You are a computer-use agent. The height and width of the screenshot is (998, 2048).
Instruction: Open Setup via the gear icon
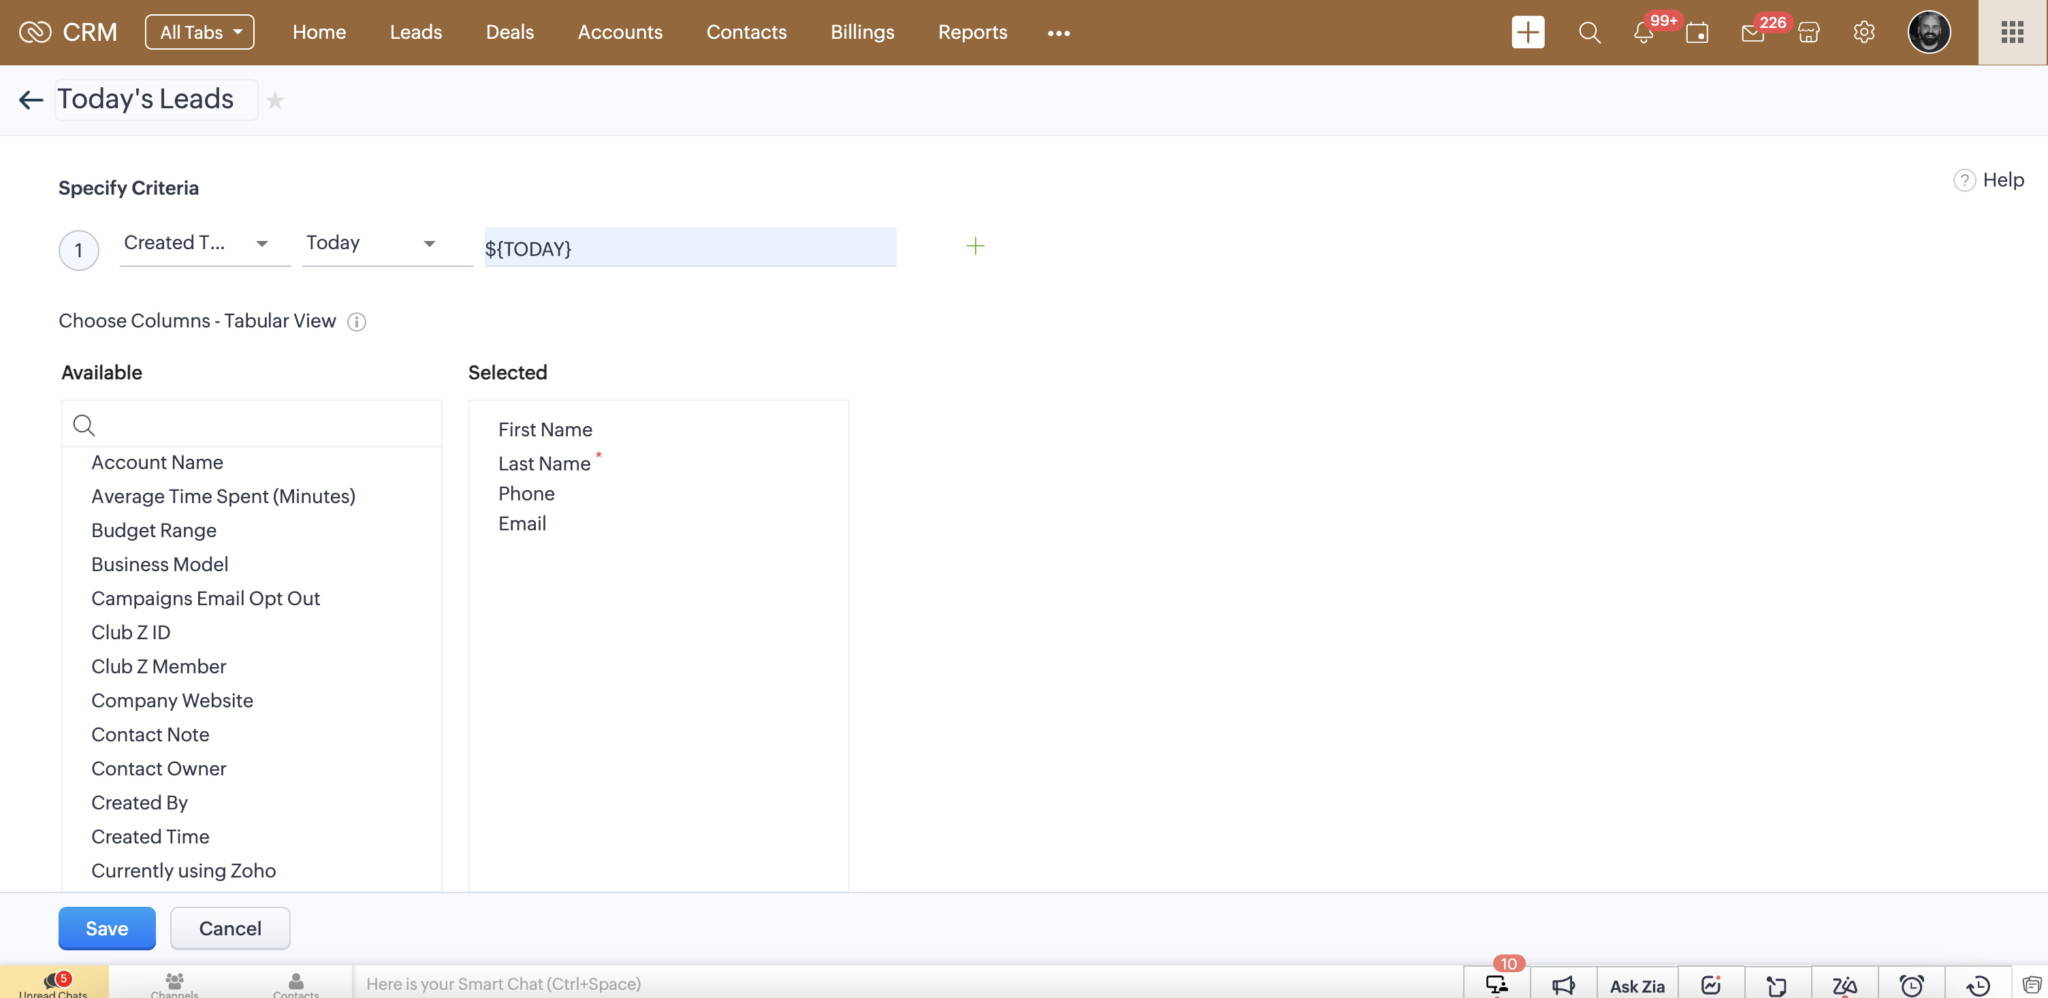coord(1863,32)
